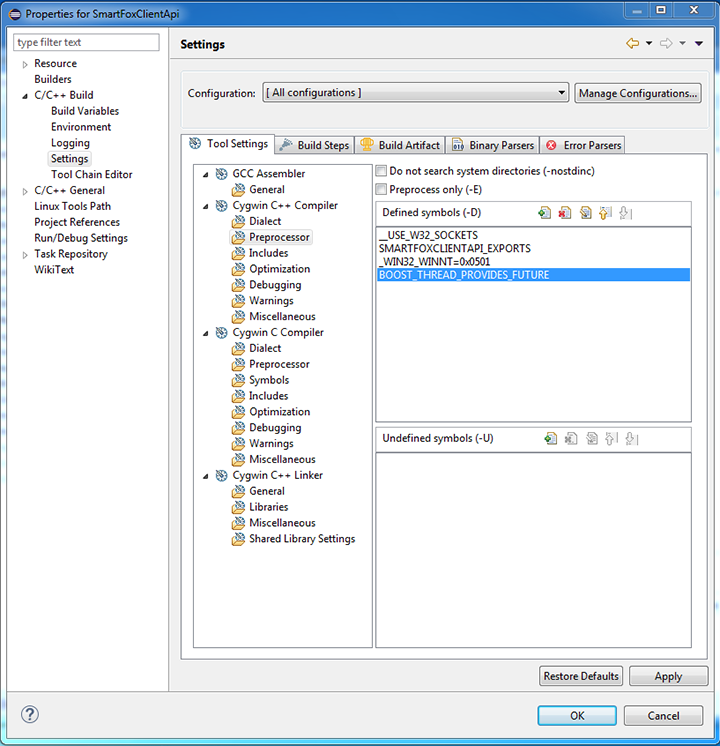The height and width of the screenshot is (746, 720).
Task: Open back history dropdown arrow
Action: coord(649,43)
